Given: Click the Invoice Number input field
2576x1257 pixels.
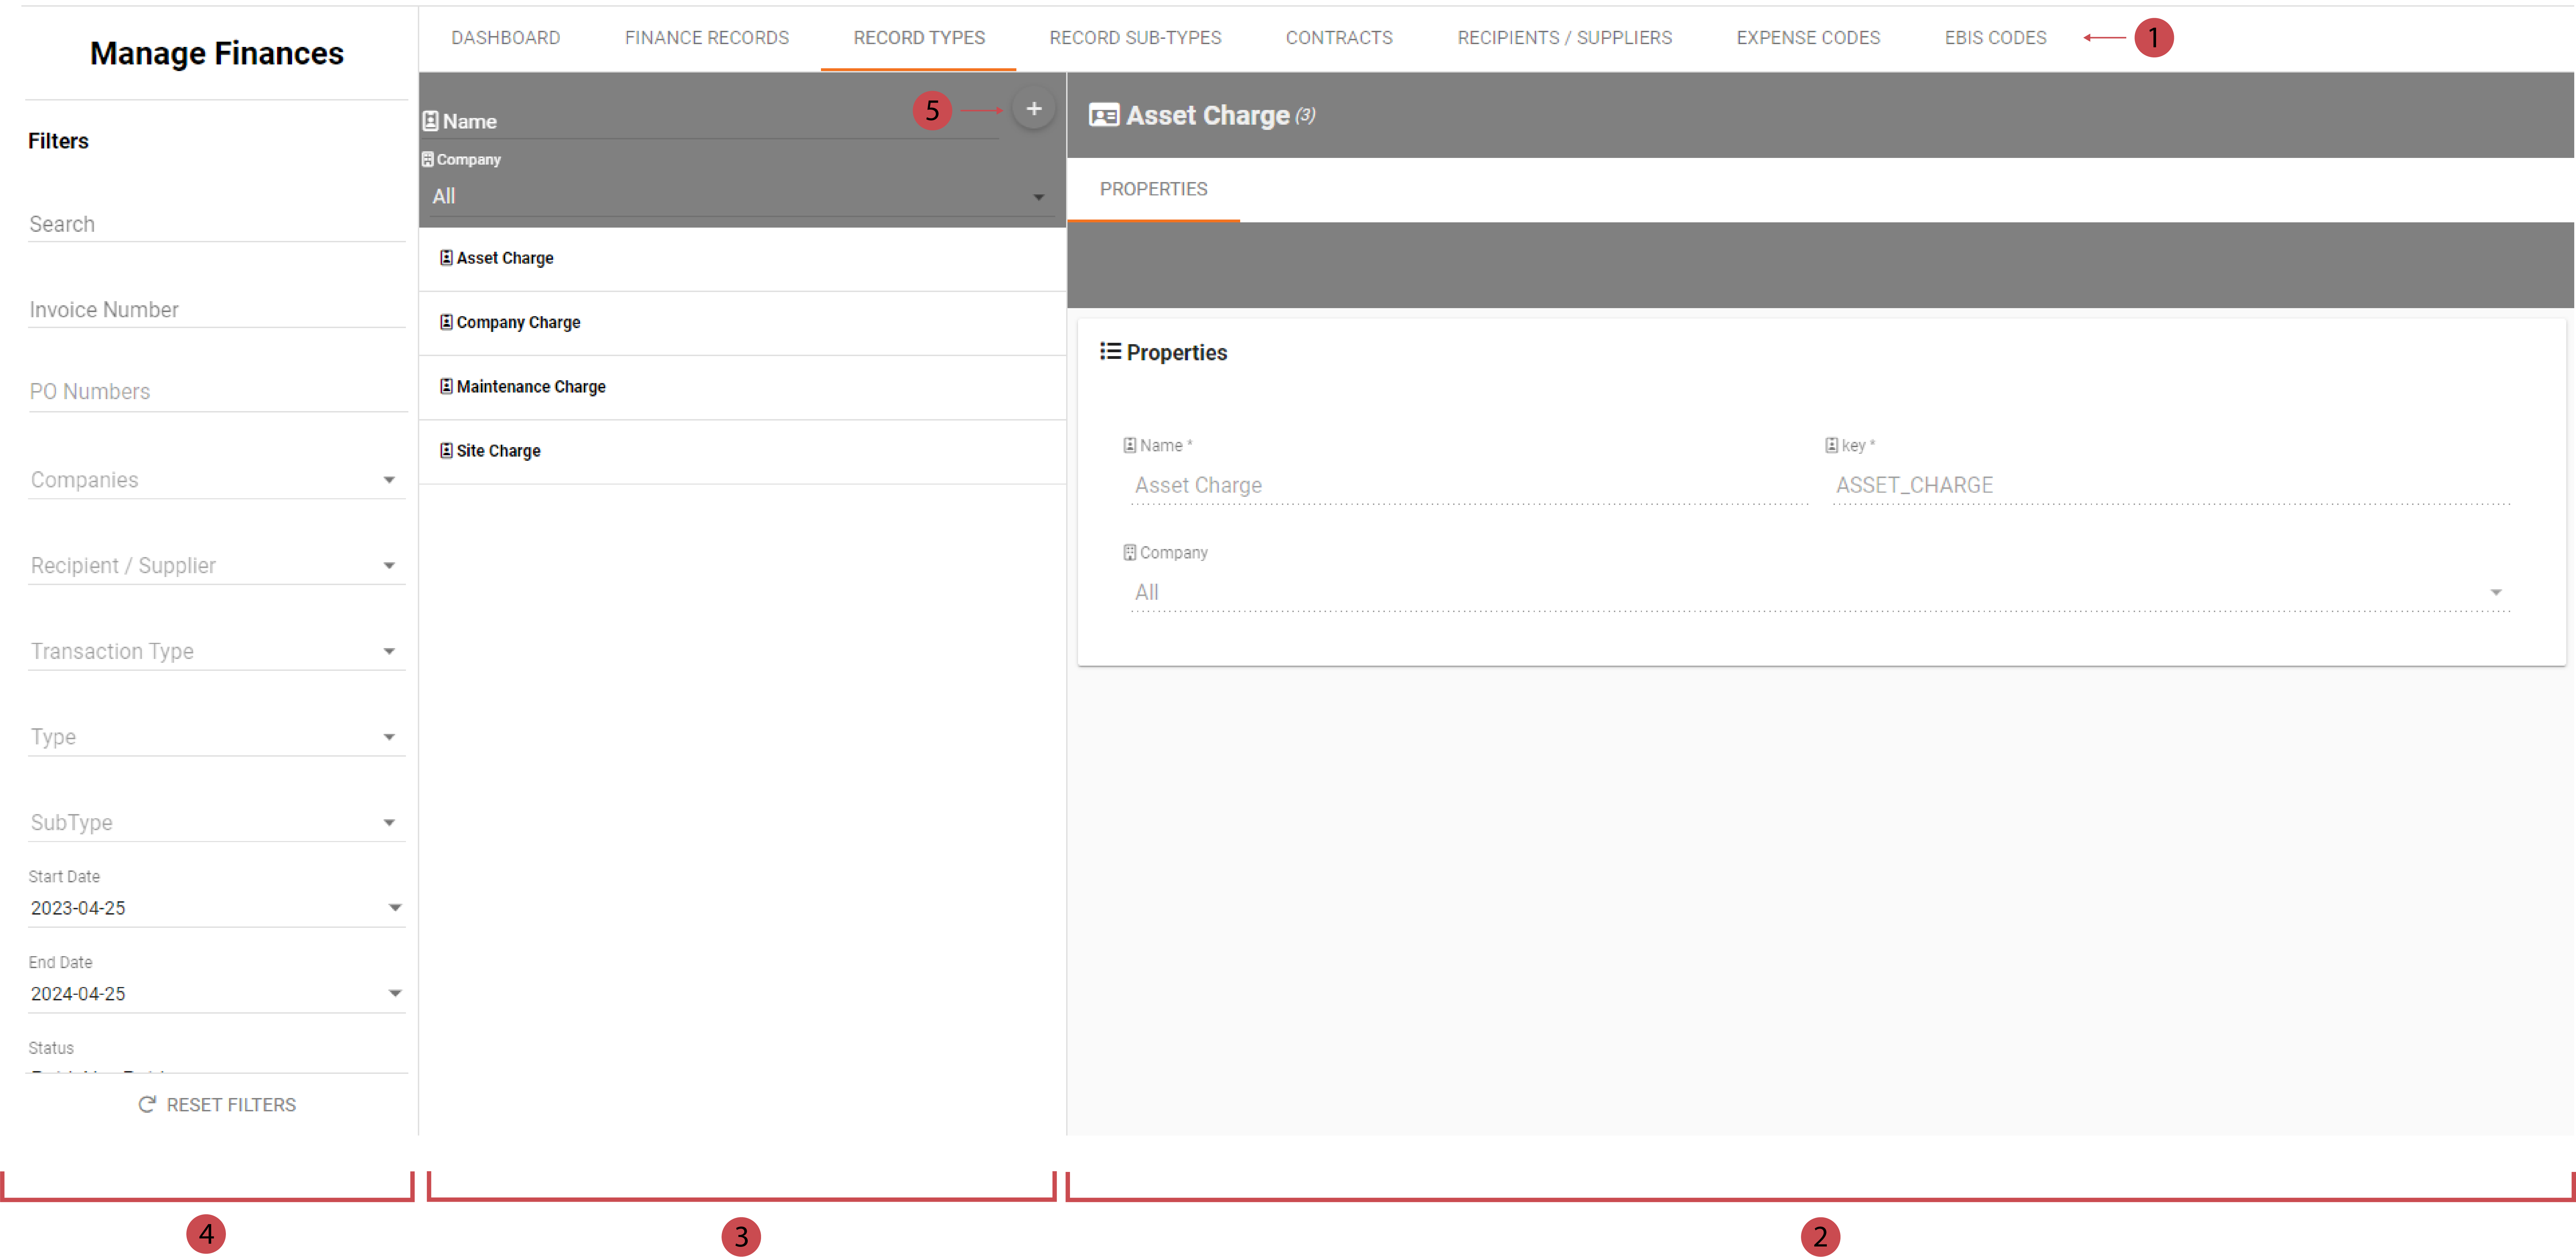Looking at the screenshot, I should 215,310.
